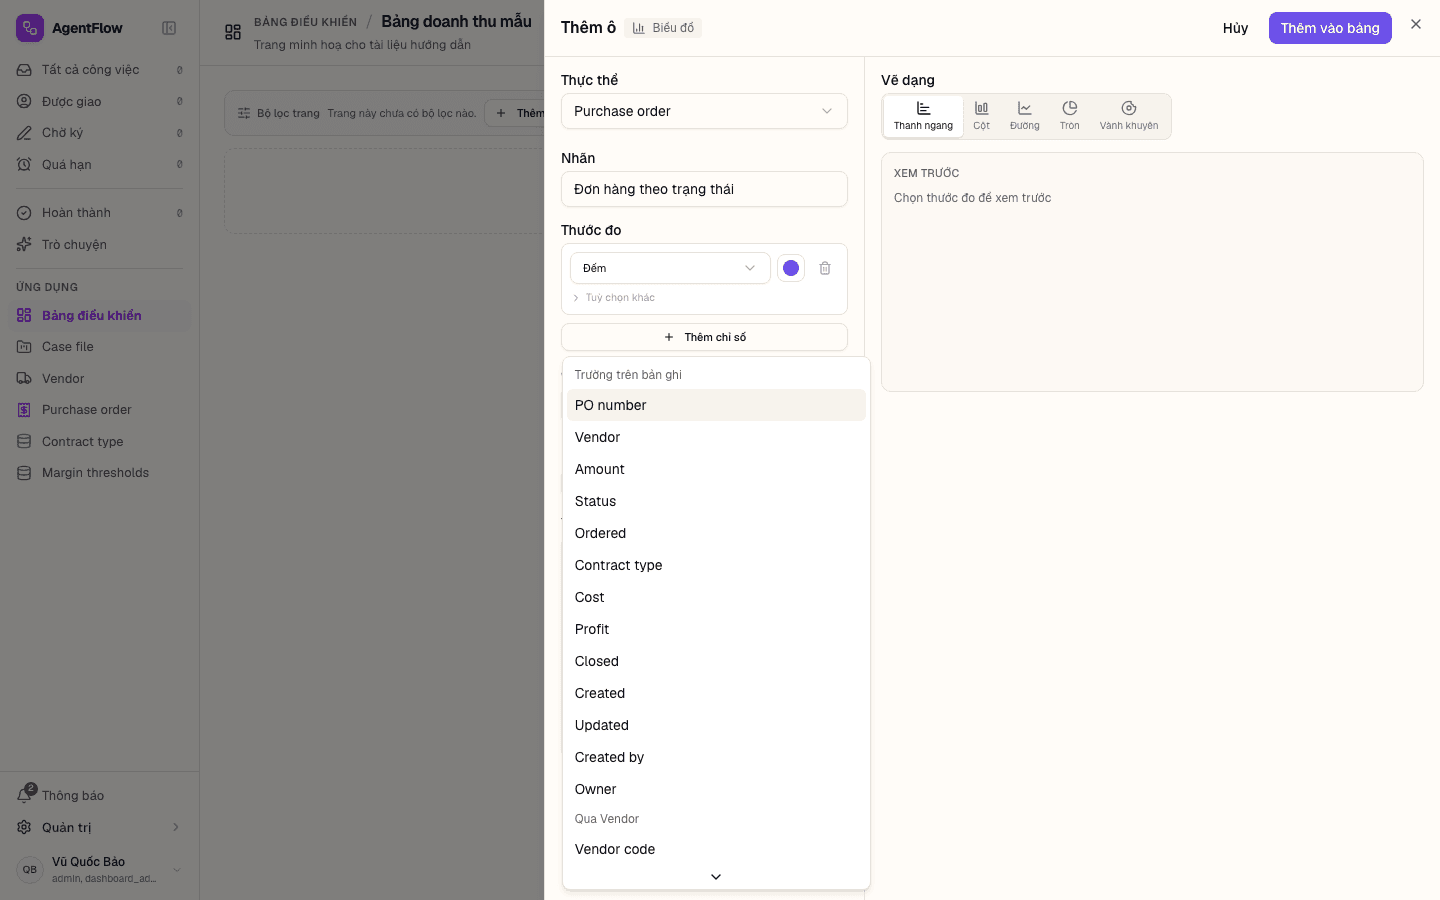Select PO number from field list
The height and width of the screenshot is (900, 1440).
[x=716, y=405]
